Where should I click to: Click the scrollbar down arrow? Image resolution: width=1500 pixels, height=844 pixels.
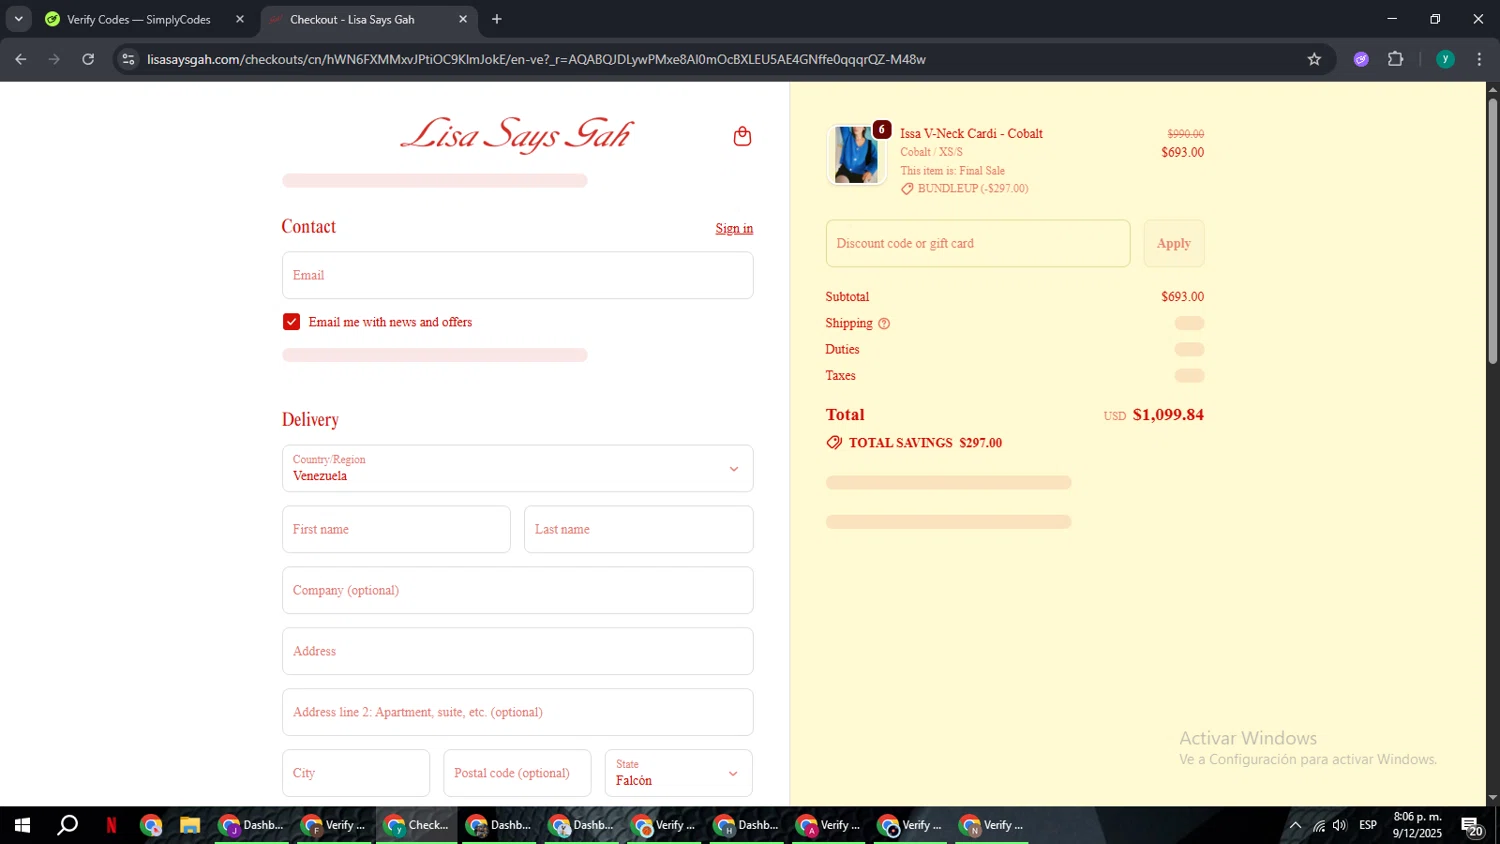tap(1492, 798)
